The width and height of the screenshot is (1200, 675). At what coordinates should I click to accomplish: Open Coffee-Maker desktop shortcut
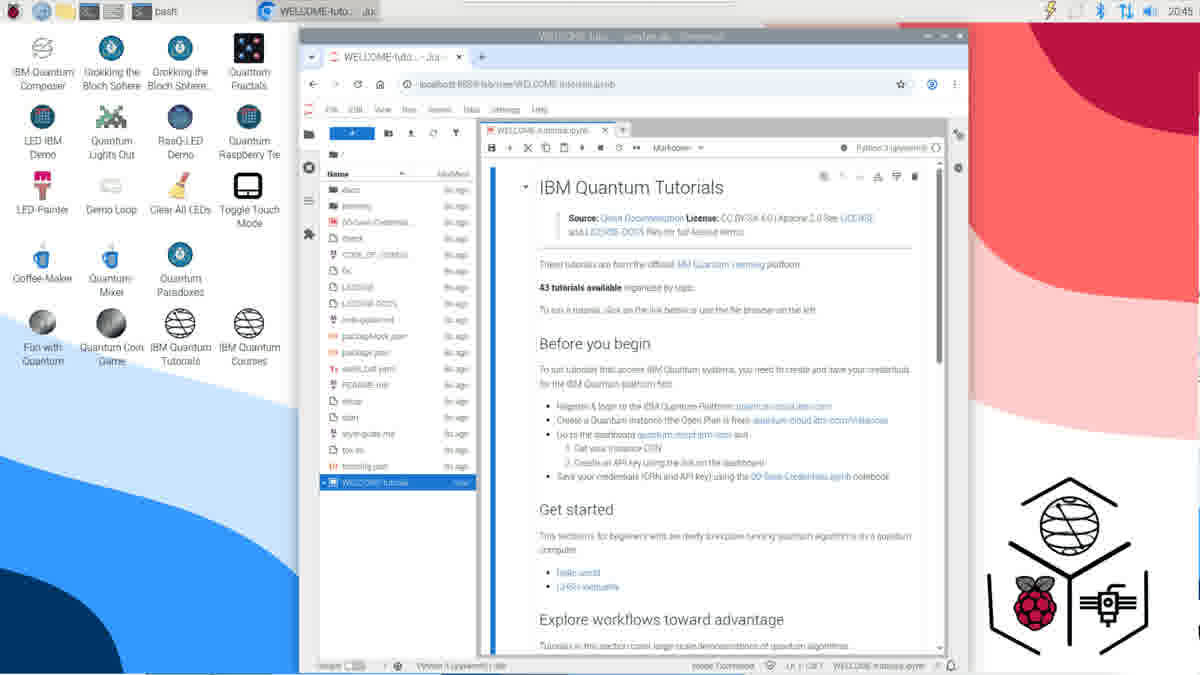(x=43, y=264)
